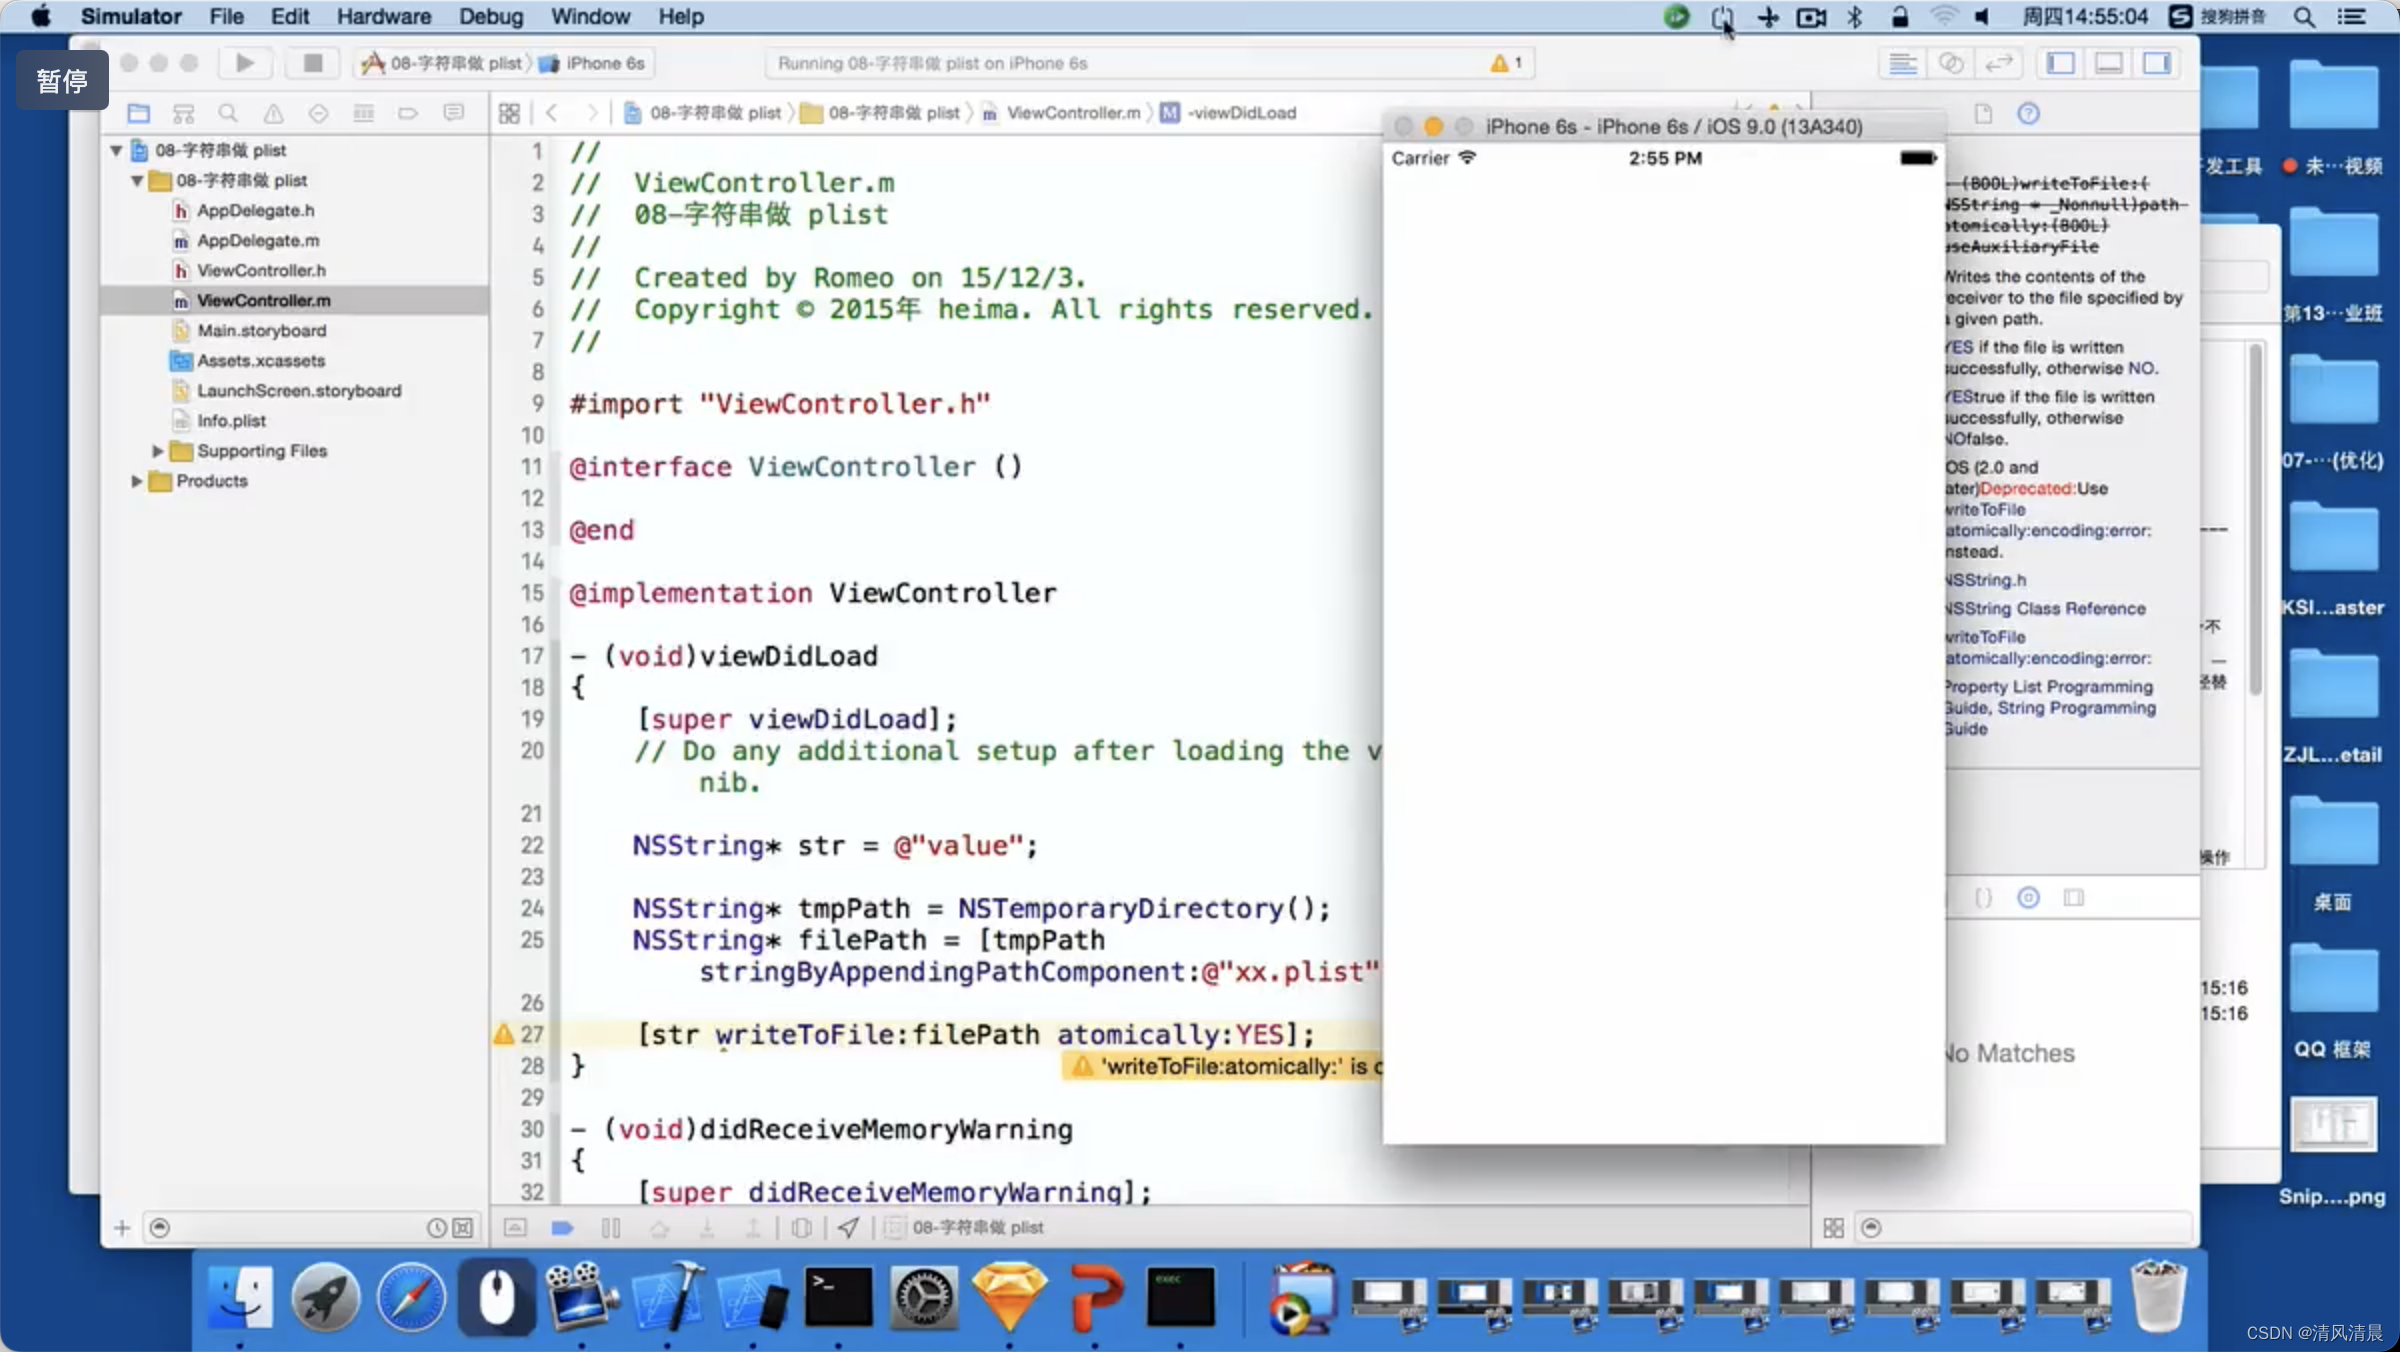This screenshot has width=2400, height=1352.
Task: Click the 'writeToFile:atomically:' warning banner
Action: click(x=1223, y=1066)
